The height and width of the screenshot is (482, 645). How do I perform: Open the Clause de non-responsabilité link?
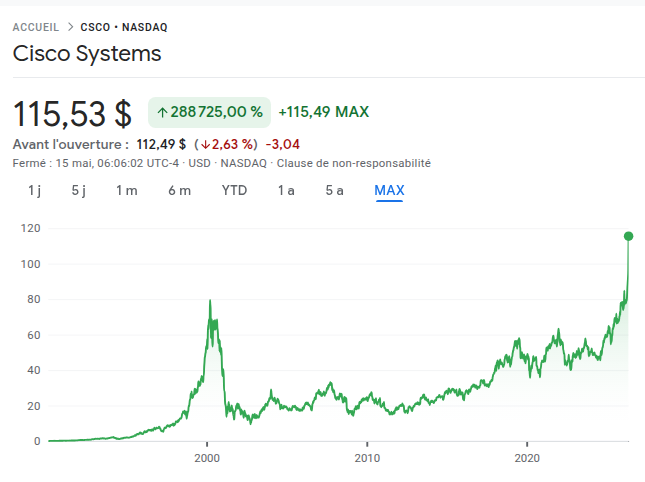[354, 163]
